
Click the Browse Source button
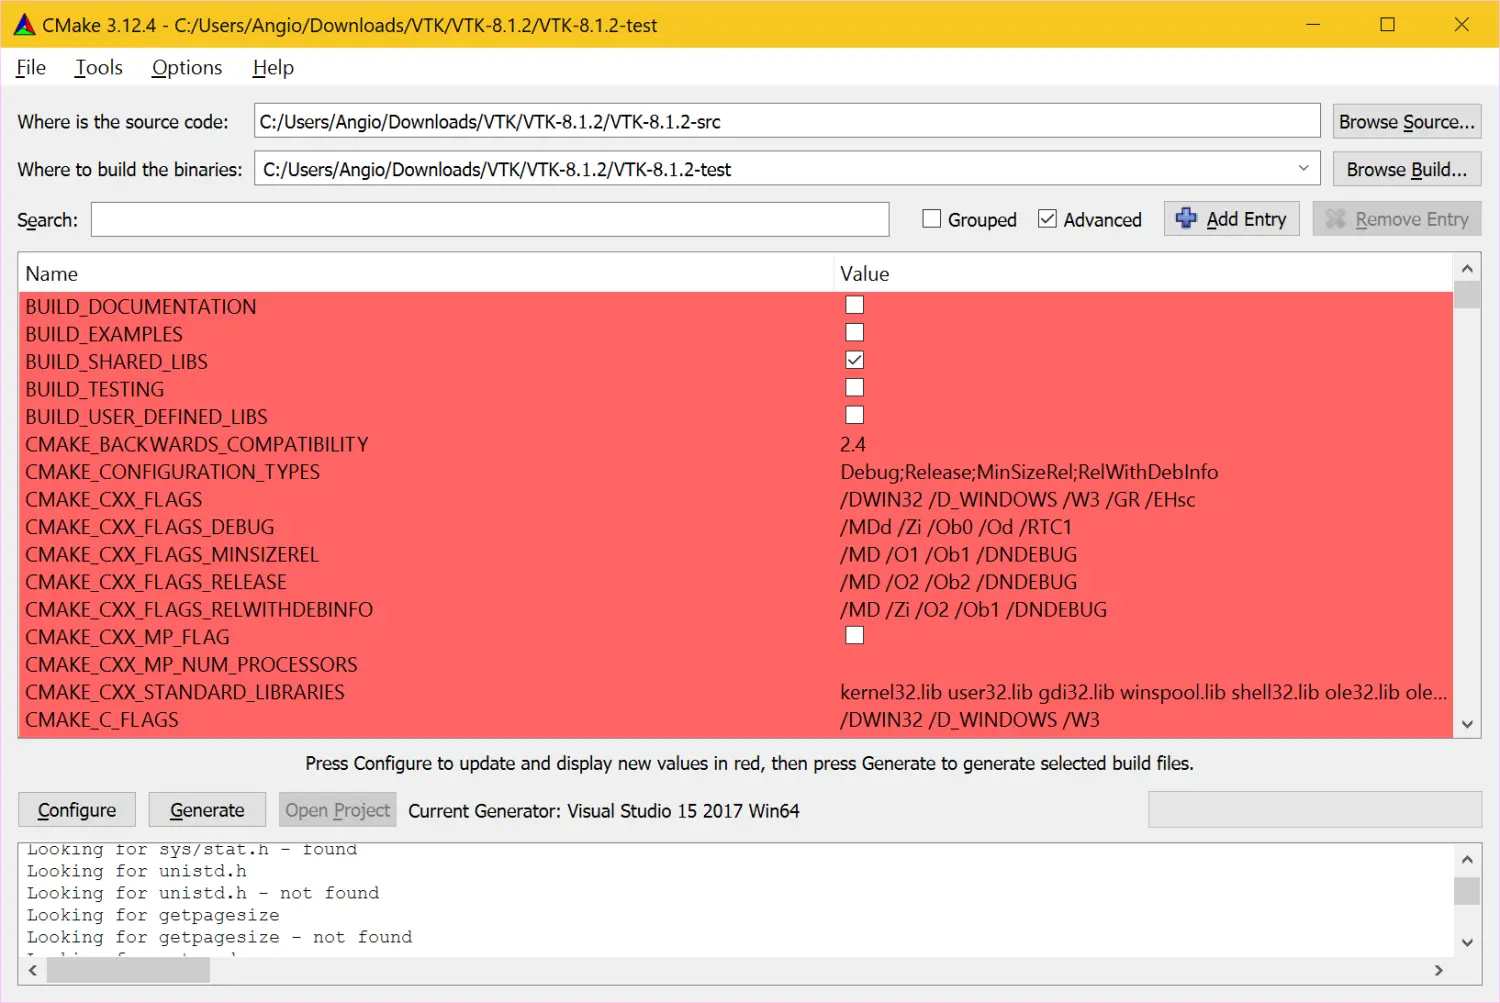[1406, 121]
